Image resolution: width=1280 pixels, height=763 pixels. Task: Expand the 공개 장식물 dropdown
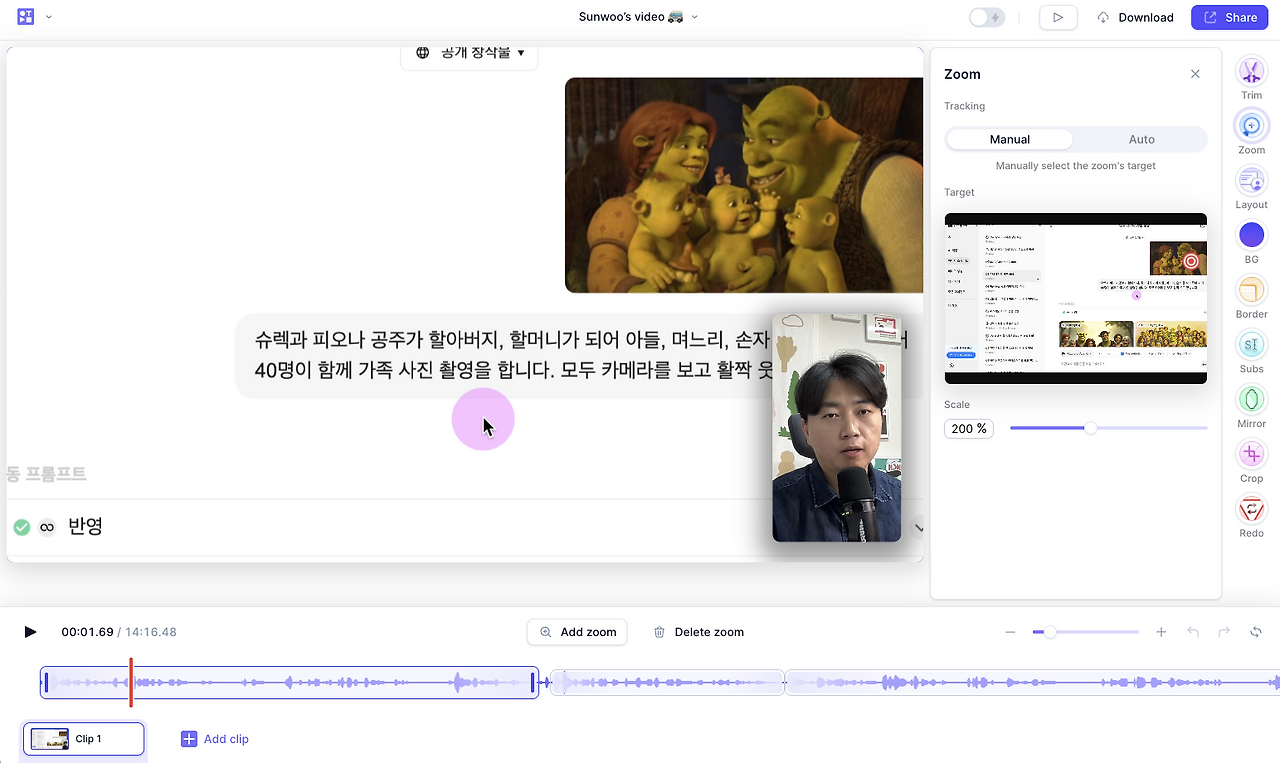(x=469, y=52)
